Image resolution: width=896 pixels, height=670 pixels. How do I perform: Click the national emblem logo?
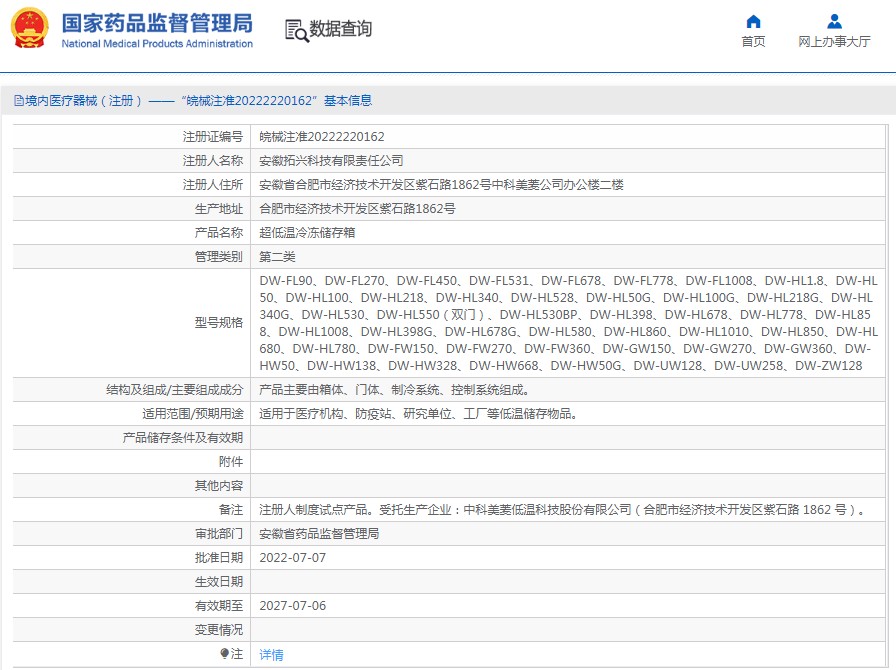31,30
